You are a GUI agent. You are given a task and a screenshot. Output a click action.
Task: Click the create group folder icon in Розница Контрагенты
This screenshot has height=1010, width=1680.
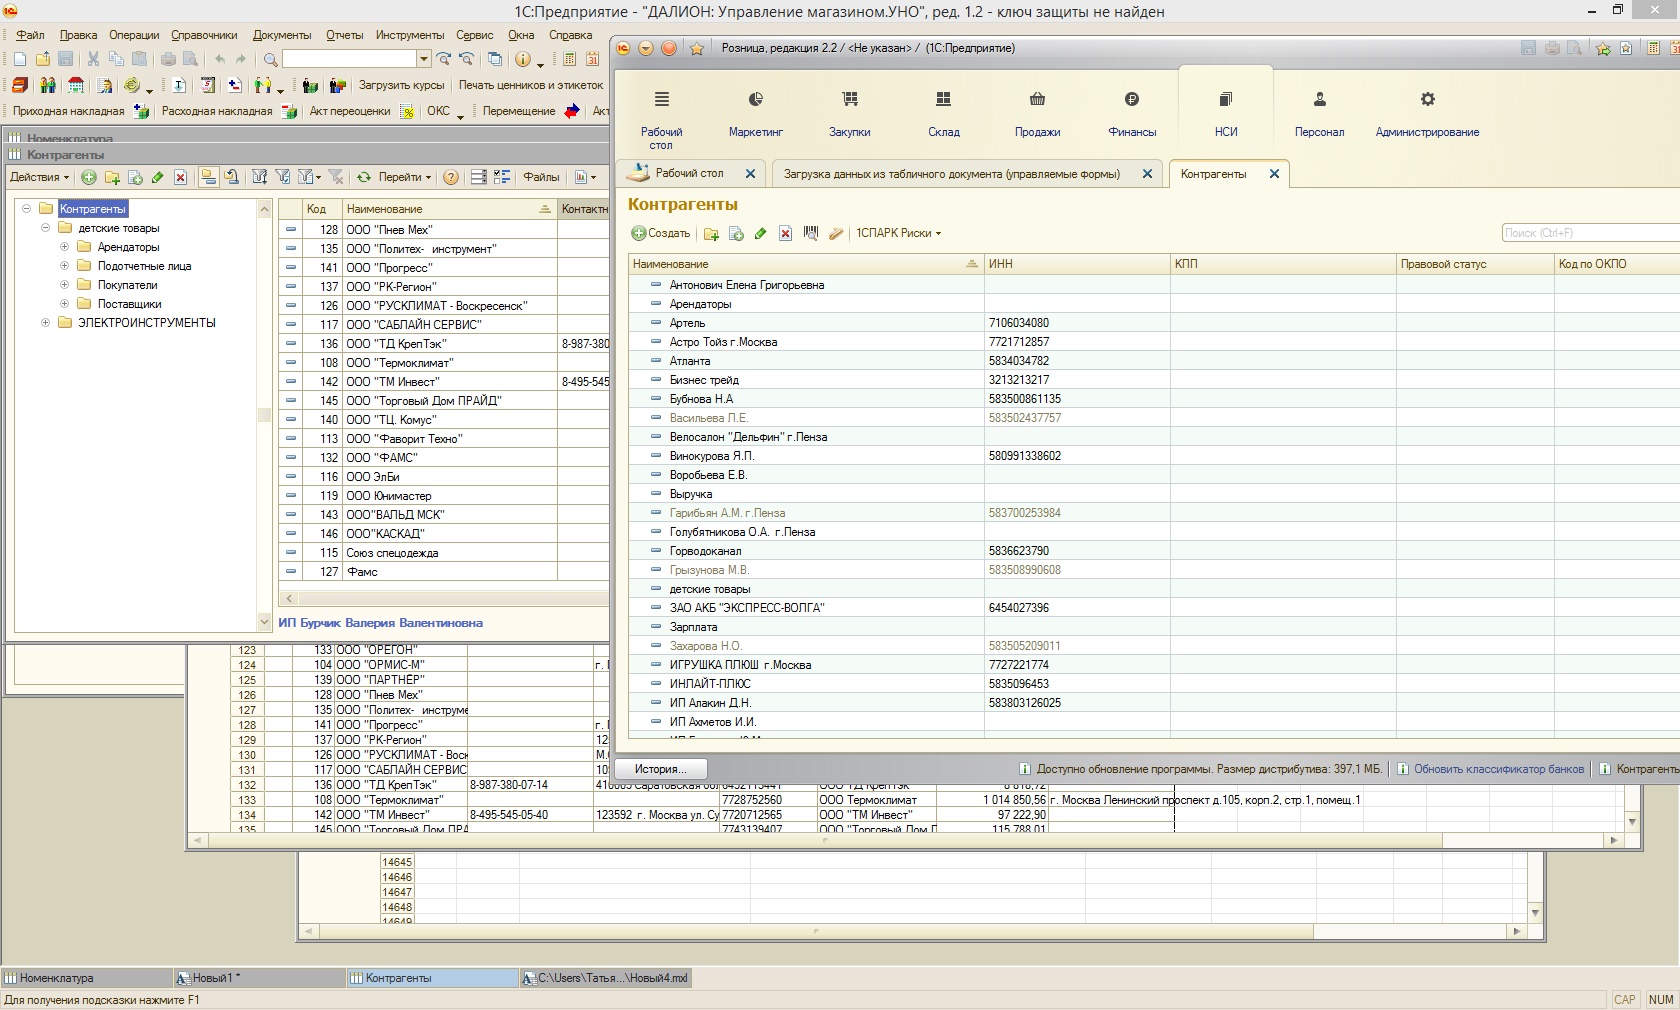(711, 233)
